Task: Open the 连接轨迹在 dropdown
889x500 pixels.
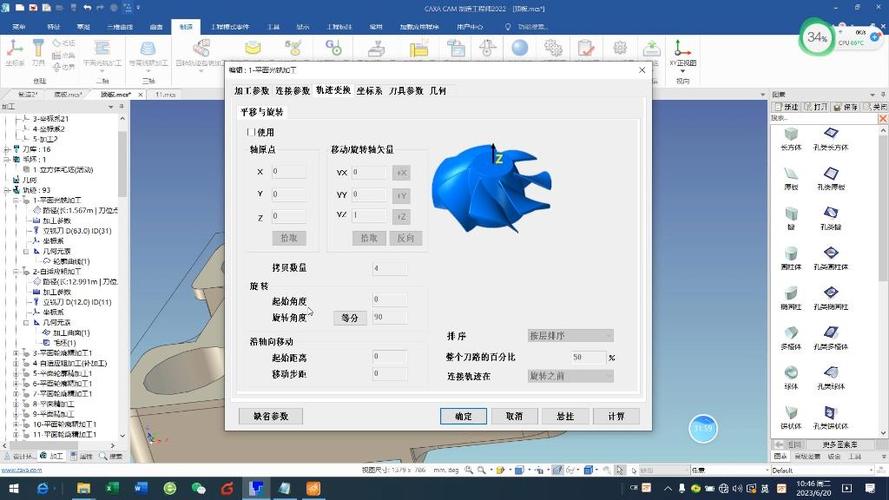Action: 570,376
